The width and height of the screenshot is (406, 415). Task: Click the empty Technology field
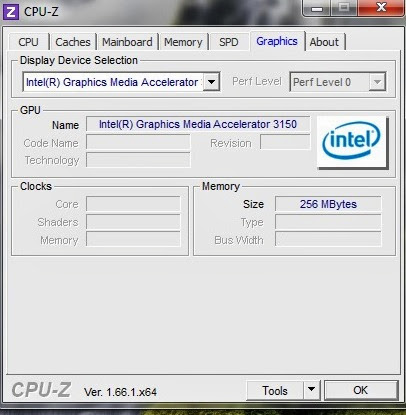tap(138, 160)
